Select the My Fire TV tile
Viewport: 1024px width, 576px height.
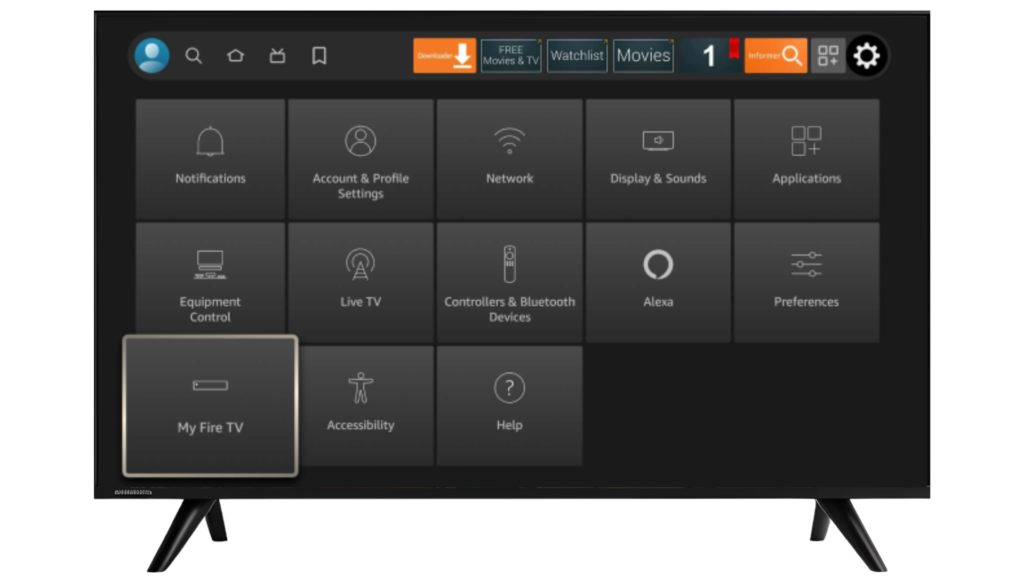pyautogui.click(x=210, y=403)
